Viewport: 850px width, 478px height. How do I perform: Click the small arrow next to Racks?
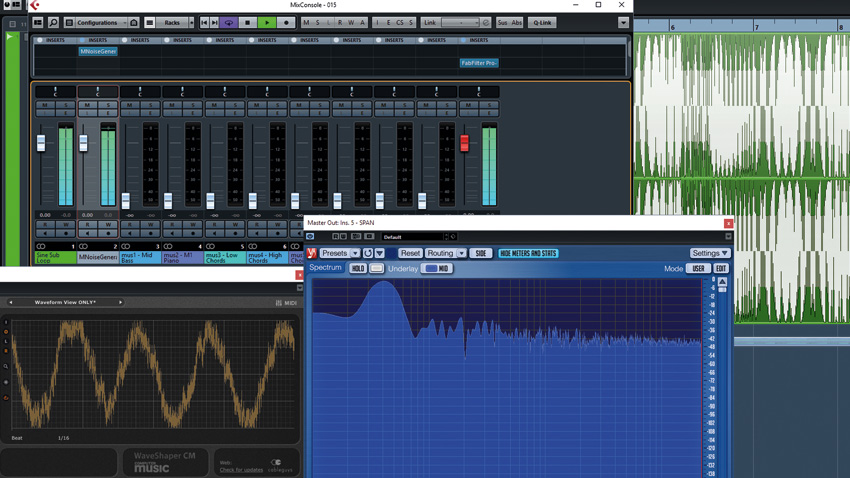[x=191, y=23]
